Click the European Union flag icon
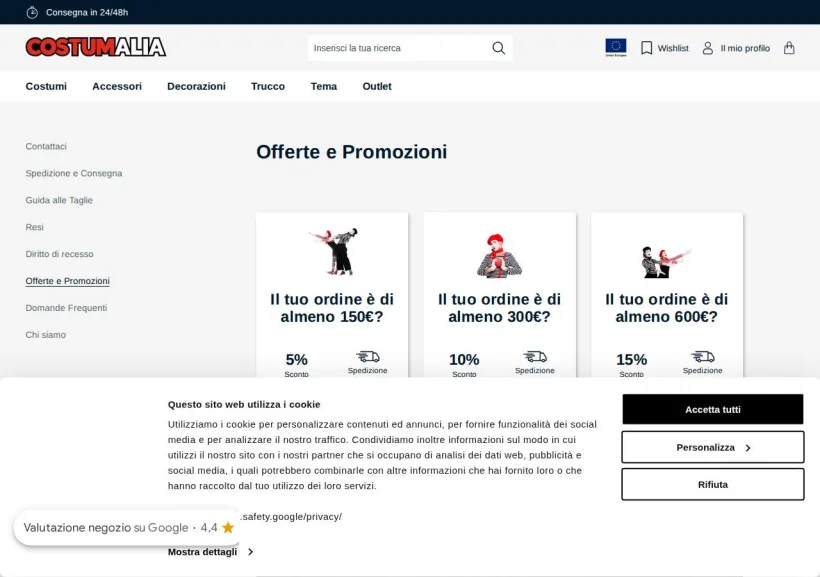 (616, 48)
